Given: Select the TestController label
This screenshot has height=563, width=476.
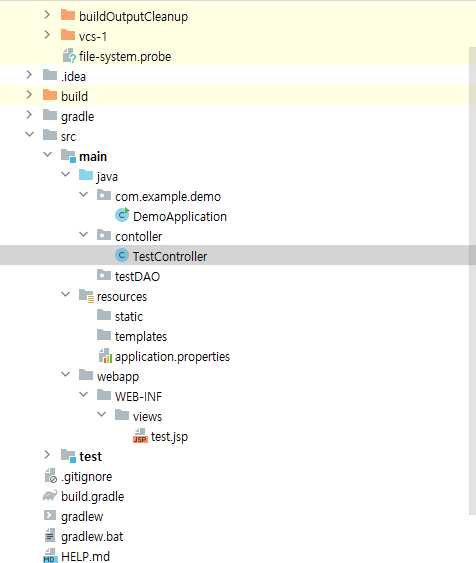Looking at the screenshot, I should point(170,256).
